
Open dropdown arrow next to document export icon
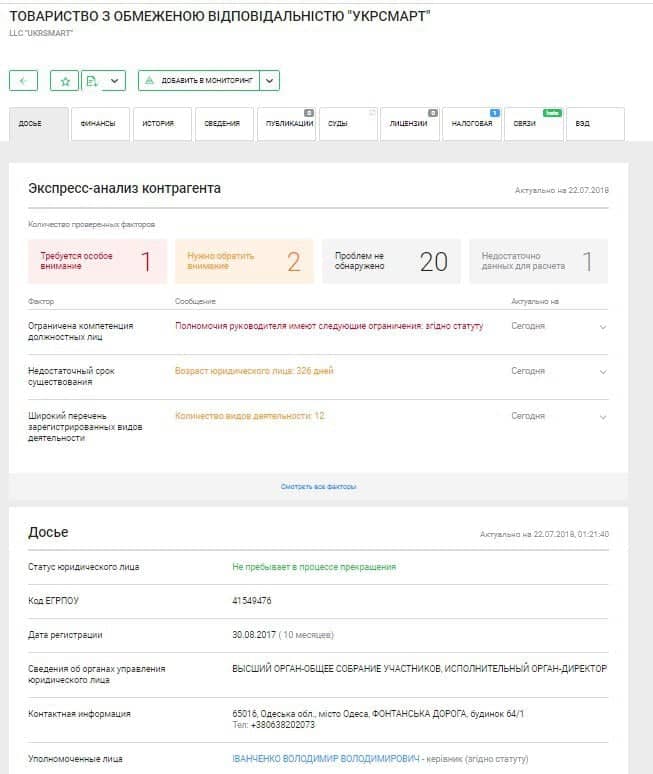pos(115,81)
